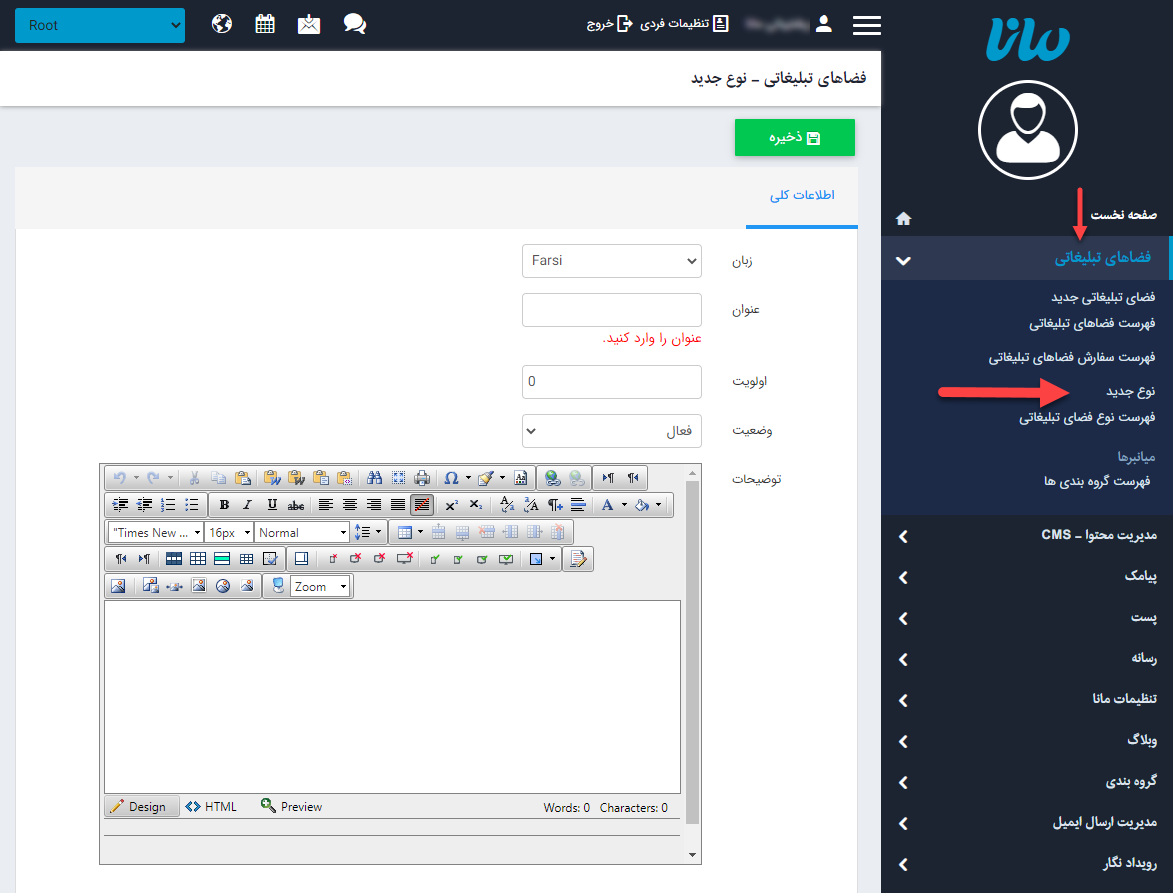Toggle Bold formatting

[224, 505]
